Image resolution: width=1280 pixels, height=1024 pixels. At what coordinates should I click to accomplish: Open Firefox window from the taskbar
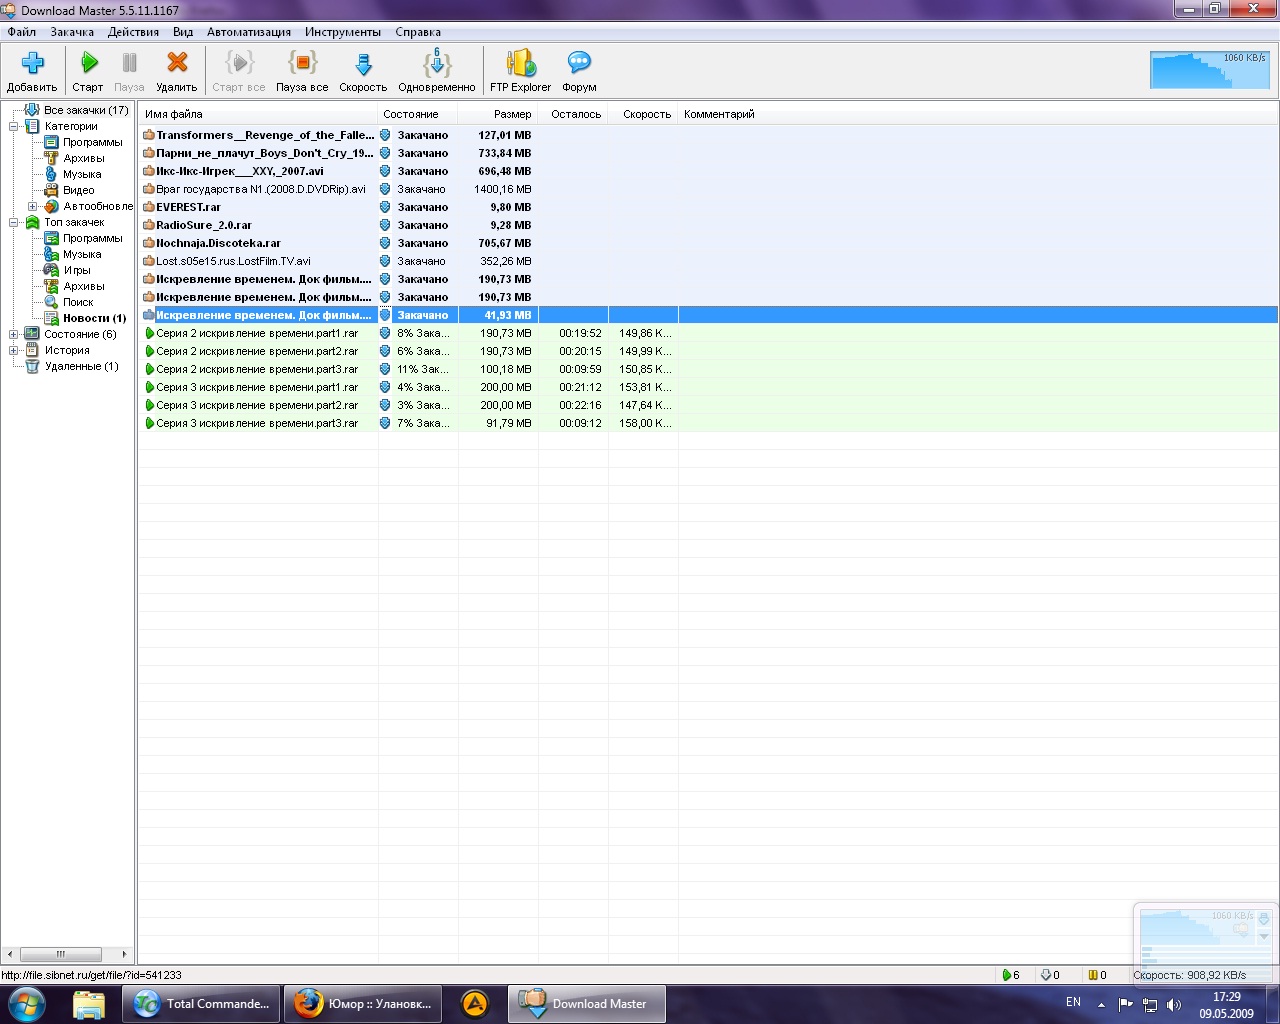pyautogui.click(x=362, y=1002)
